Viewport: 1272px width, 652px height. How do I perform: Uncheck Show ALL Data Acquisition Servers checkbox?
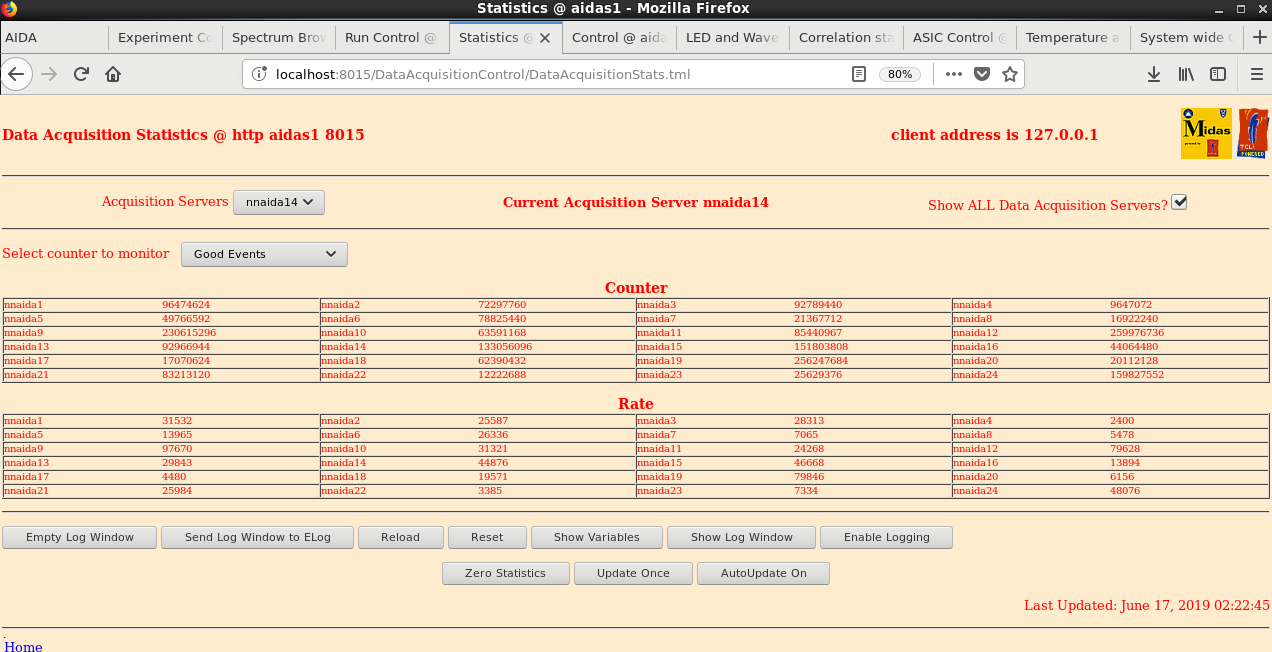click(1179, 202)
